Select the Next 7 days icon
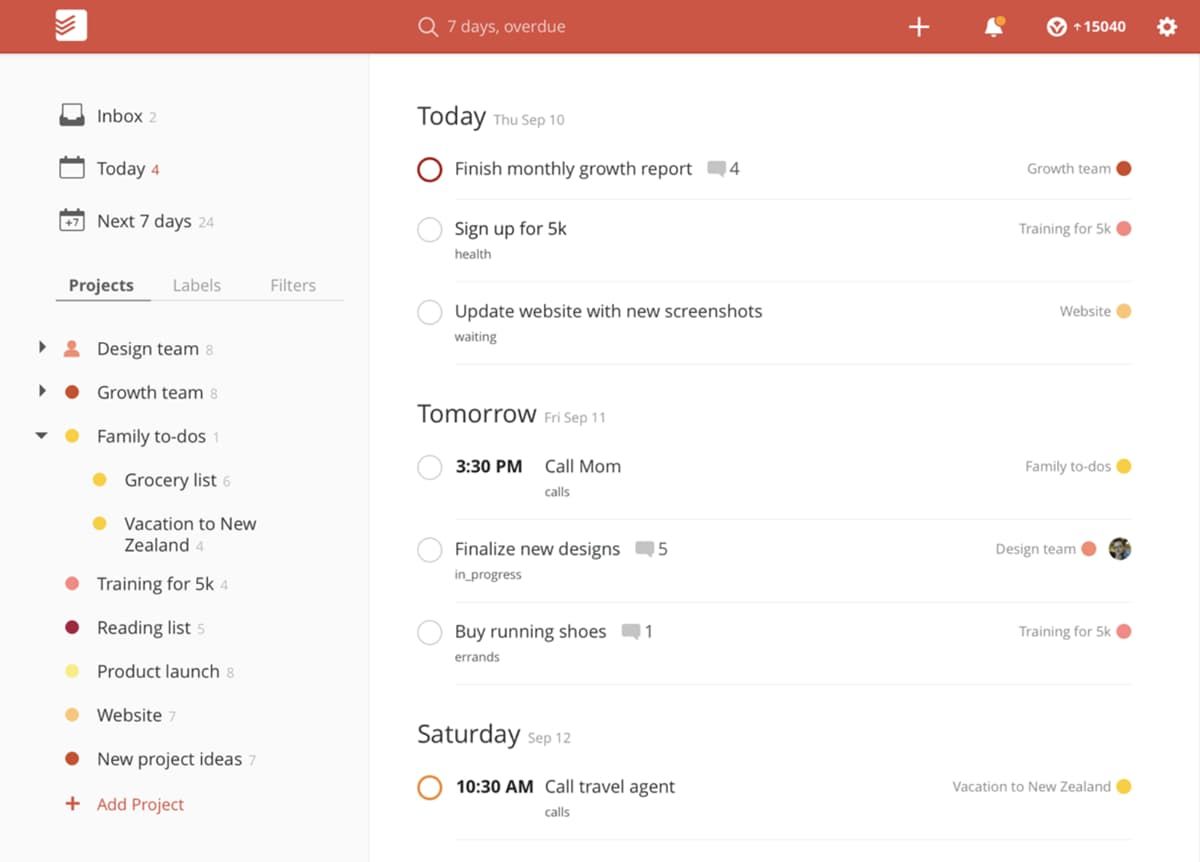Viewport: 1200px width, 862px height. tap(70, 220)
